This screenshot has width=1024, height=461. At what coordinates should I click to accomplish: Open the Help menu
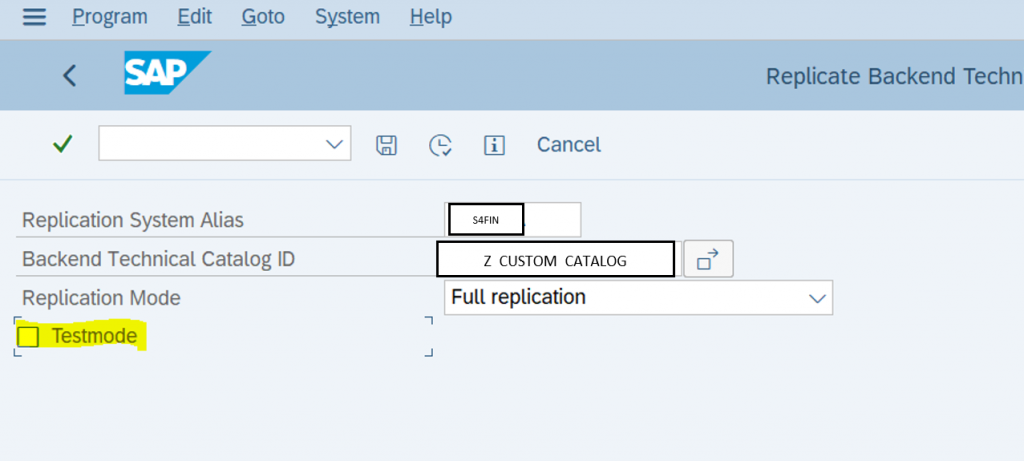430,17
